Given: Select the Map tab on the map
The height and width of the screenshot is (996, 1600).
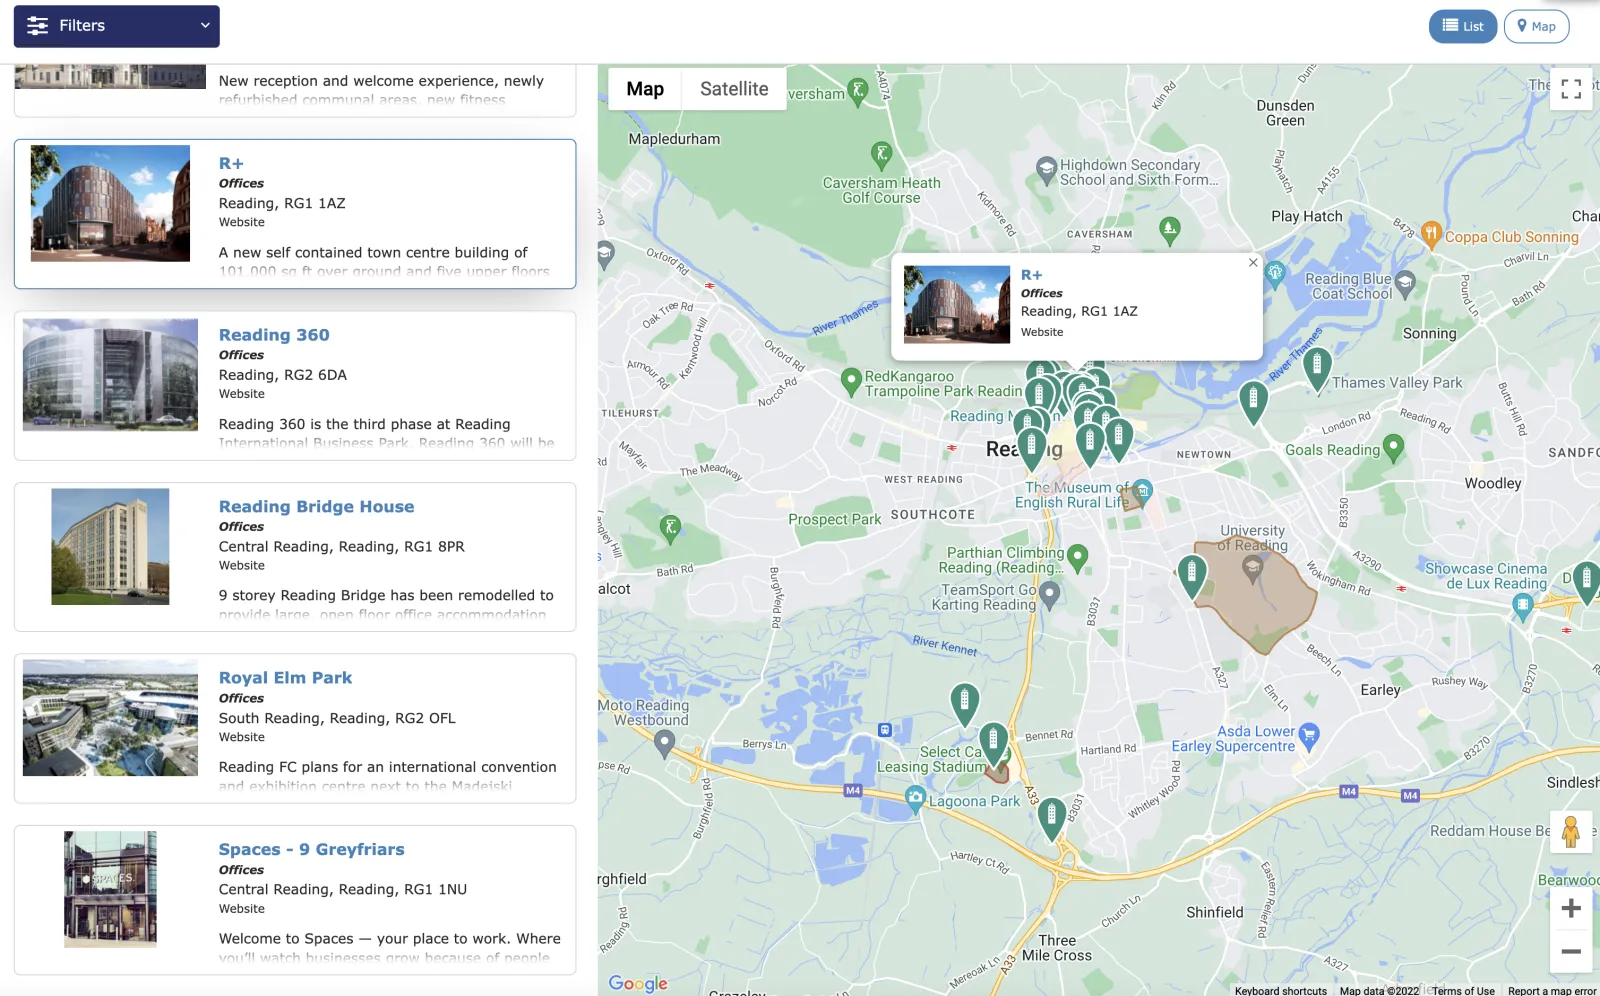Looking at the screenshot, I should point(645,89).
